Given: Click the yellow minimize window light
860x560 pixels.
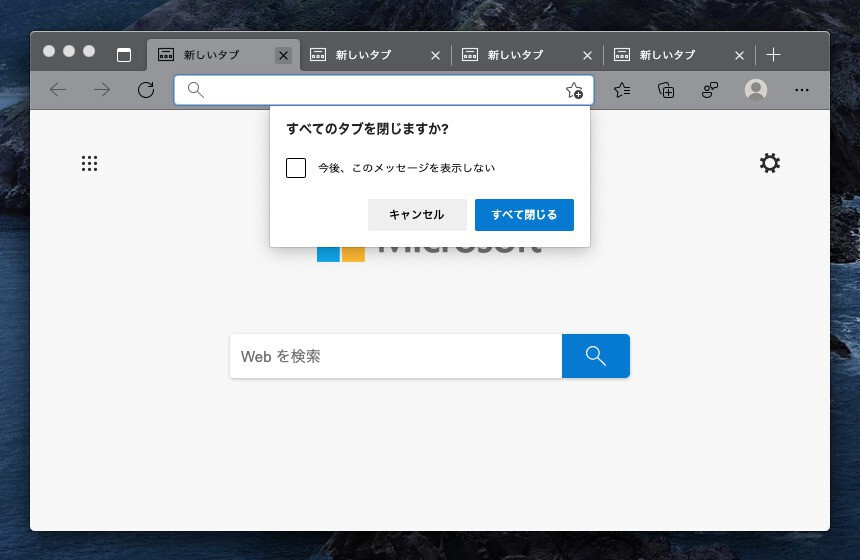Looking at the screenshot, I should tap(69, 51).
